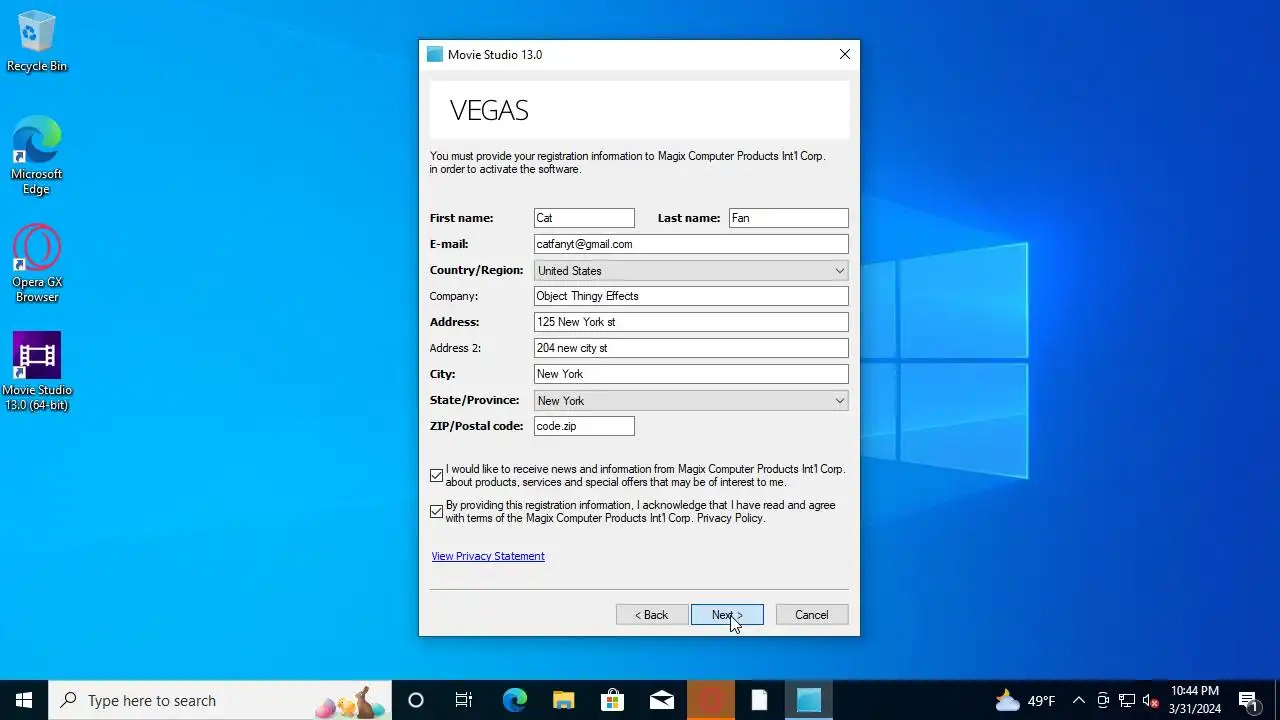Click the Next button
Image resolution: width=1280 pixels, height=720 pixels.
[x=727, y=615]
